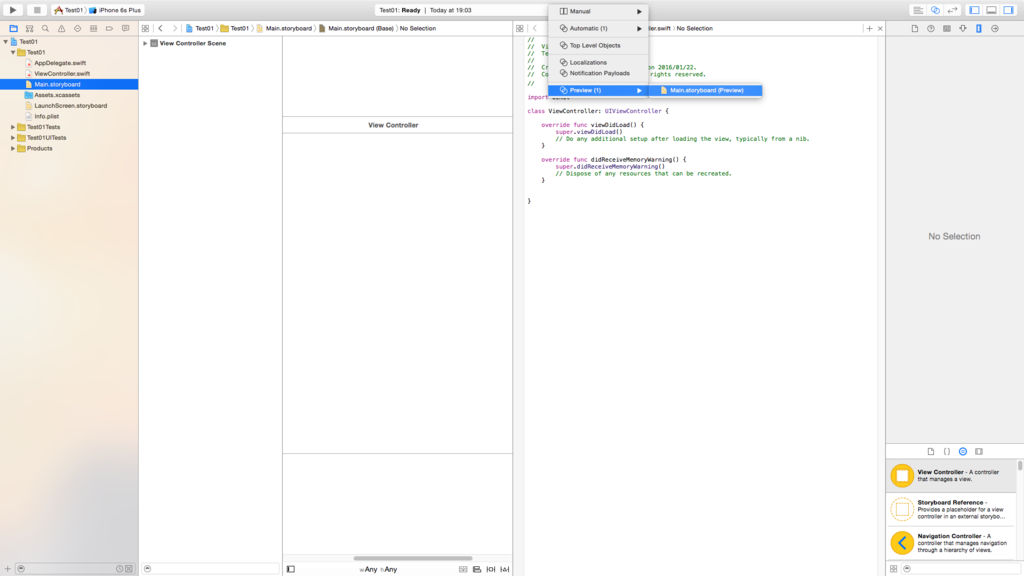Open the Stack button in canvas bar
The width and height of the screenshot is (1024, 576).
tap(463, 569)
